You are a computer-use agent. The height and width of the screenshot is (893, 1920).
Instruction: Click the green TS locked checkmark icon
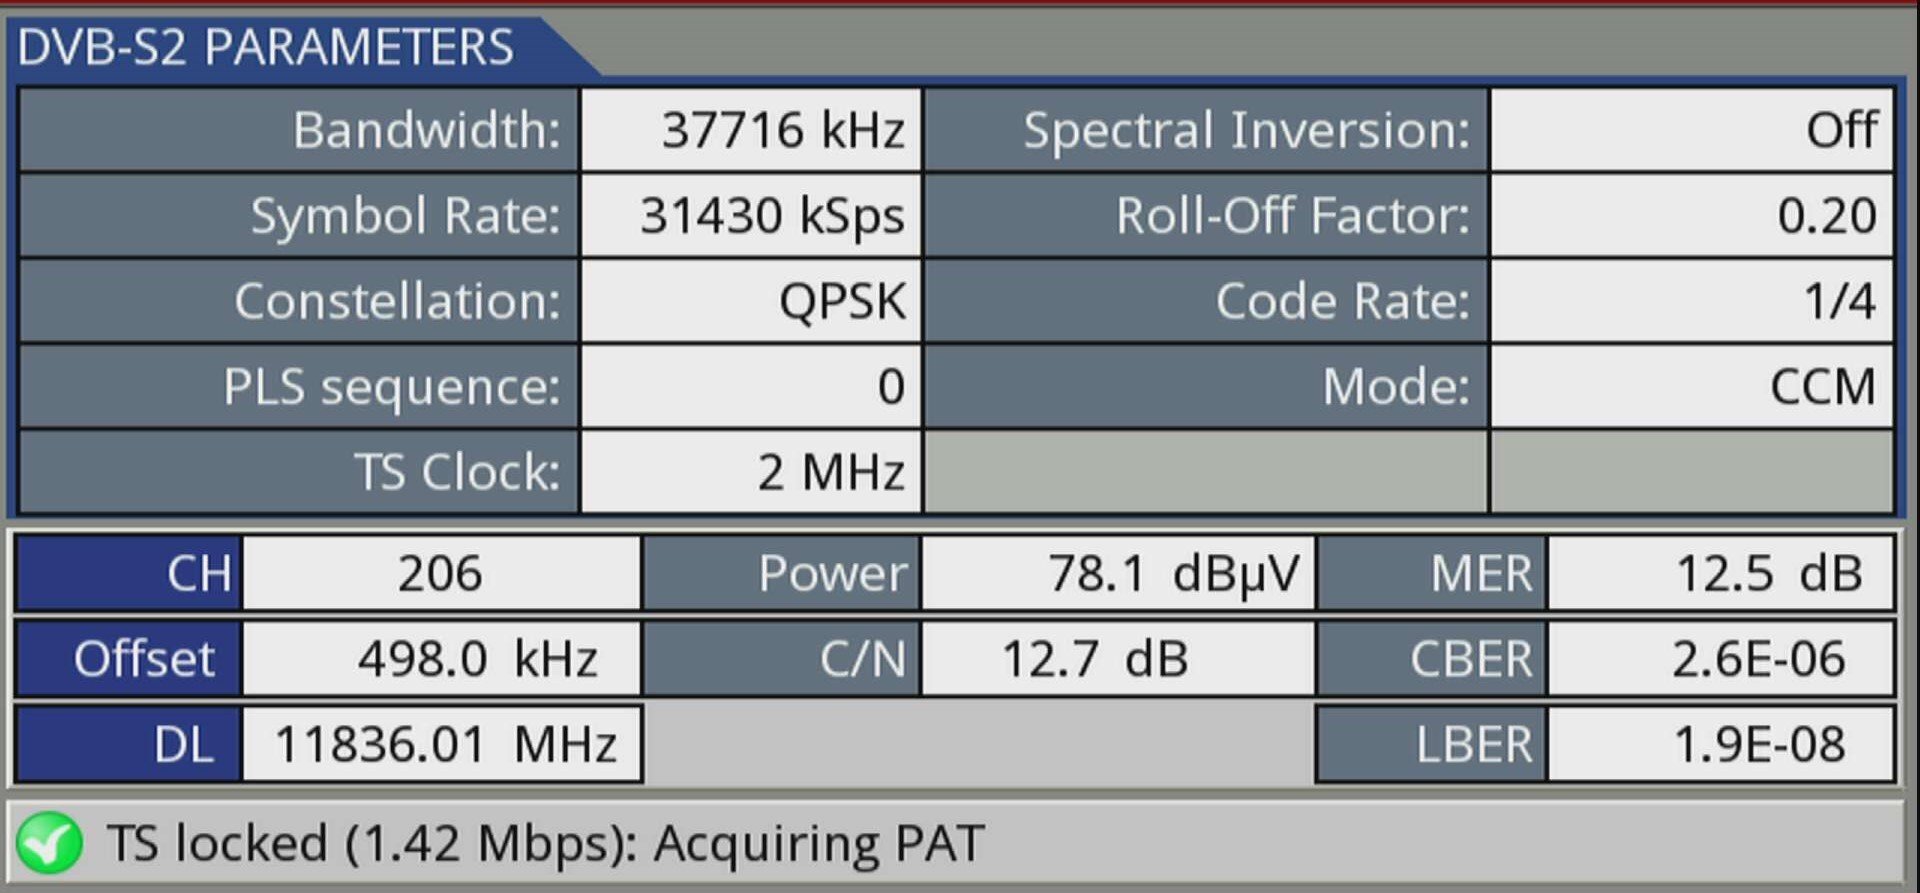[49, 843]
